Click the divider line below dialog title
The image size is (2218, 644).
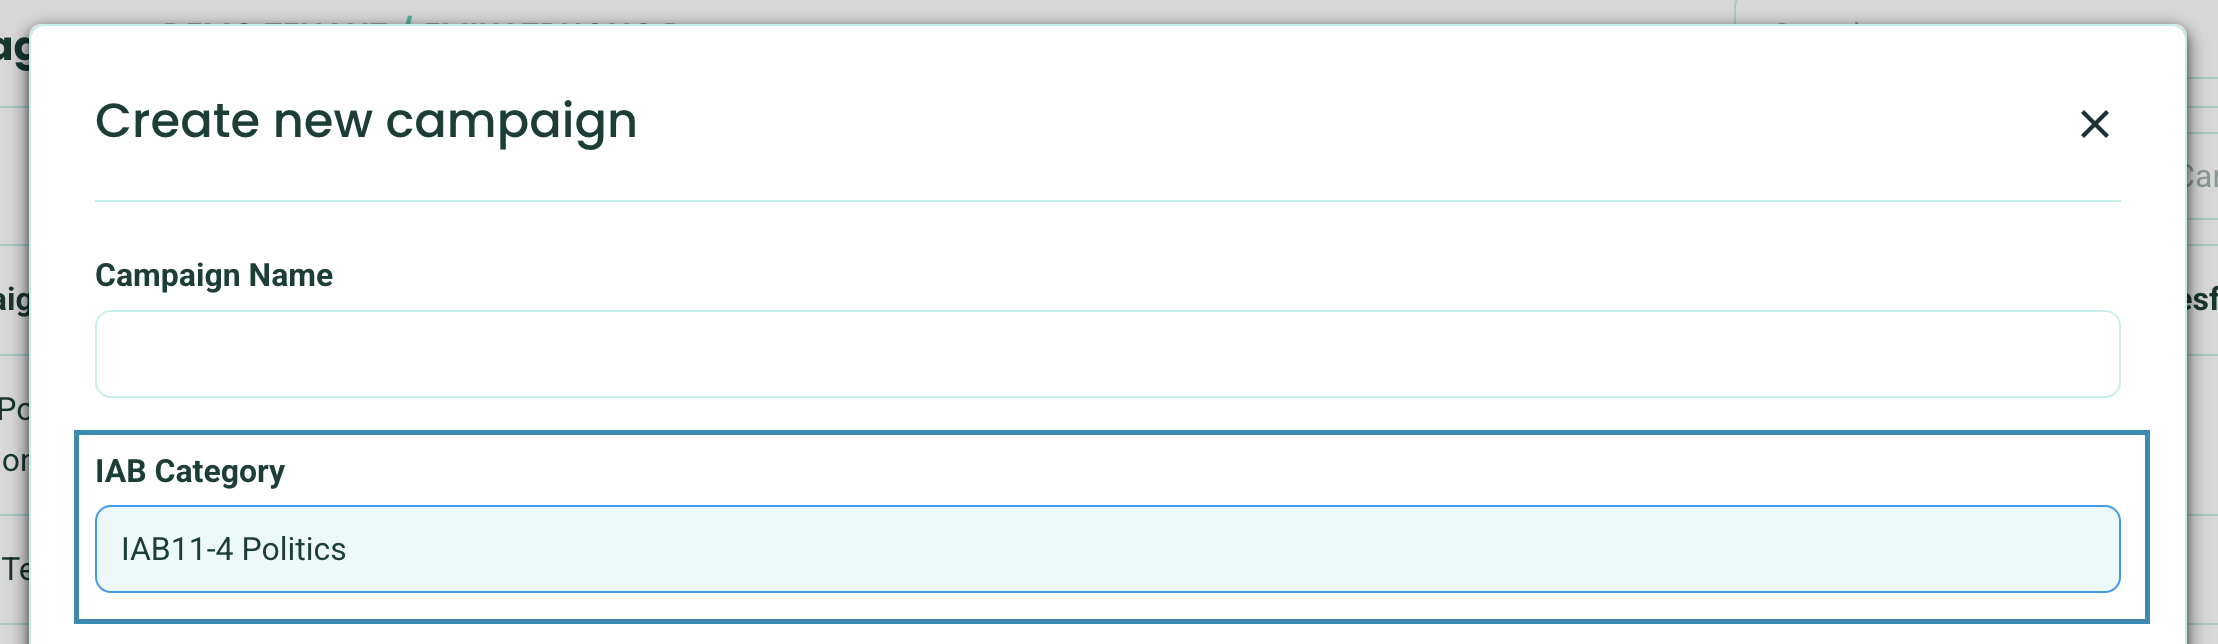[1106, 201]
